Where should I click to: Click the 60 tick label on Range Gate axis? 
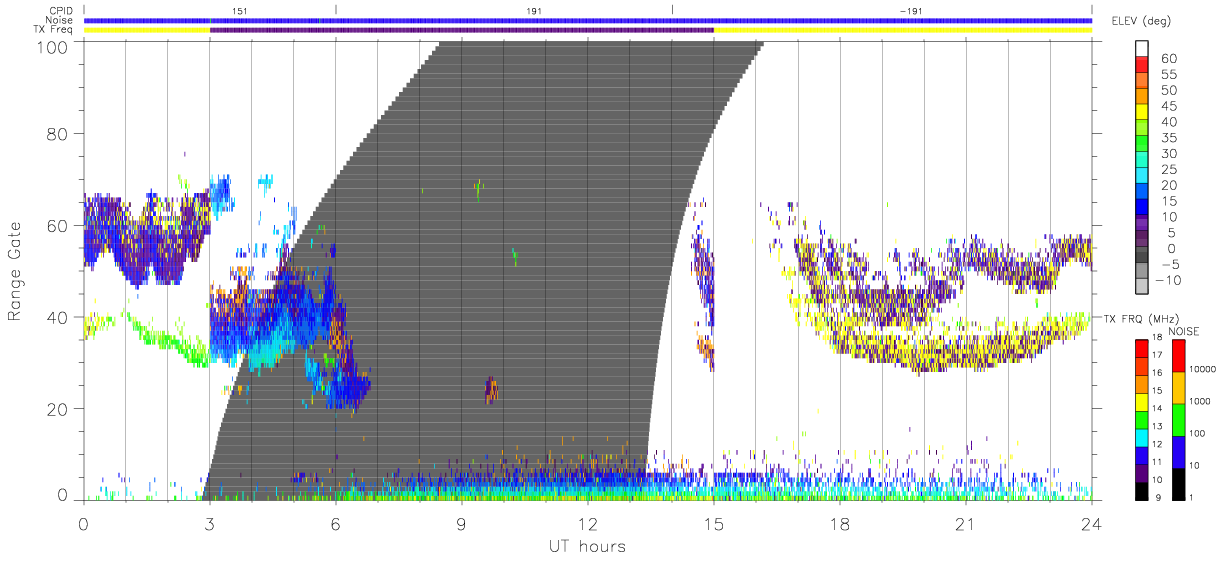(x=57, y=225)
